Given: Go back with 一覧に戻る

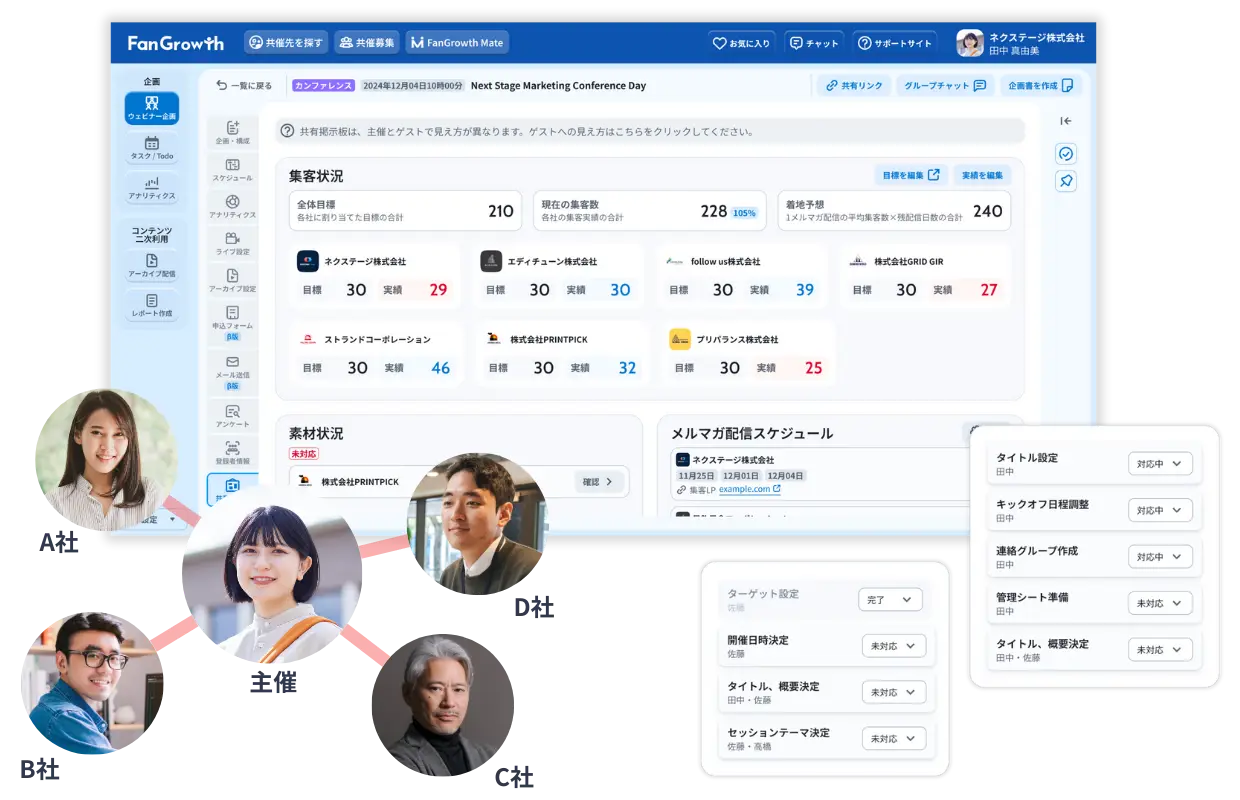Looking at the screenshot, I should pyautogui.click(x=243, y=86).
